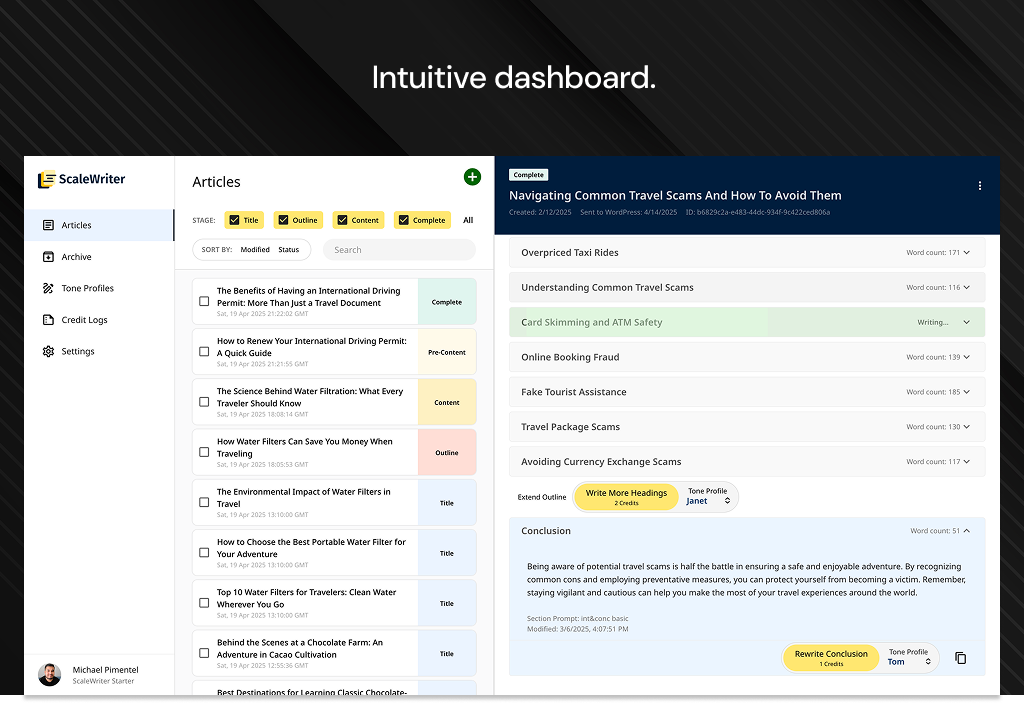Open Credit Logs in the sidebar
Screen dimensions: 1025x703
click(84, 320)
